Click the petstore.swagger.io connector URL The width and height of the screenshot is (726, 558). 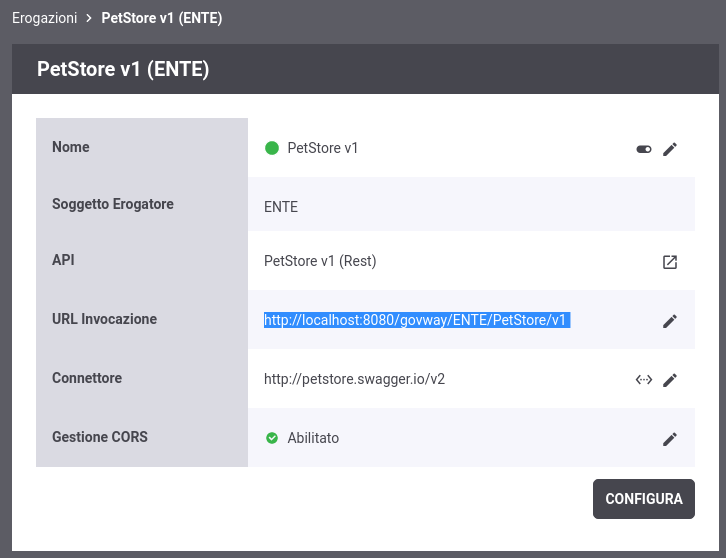[x=354, y=379]
